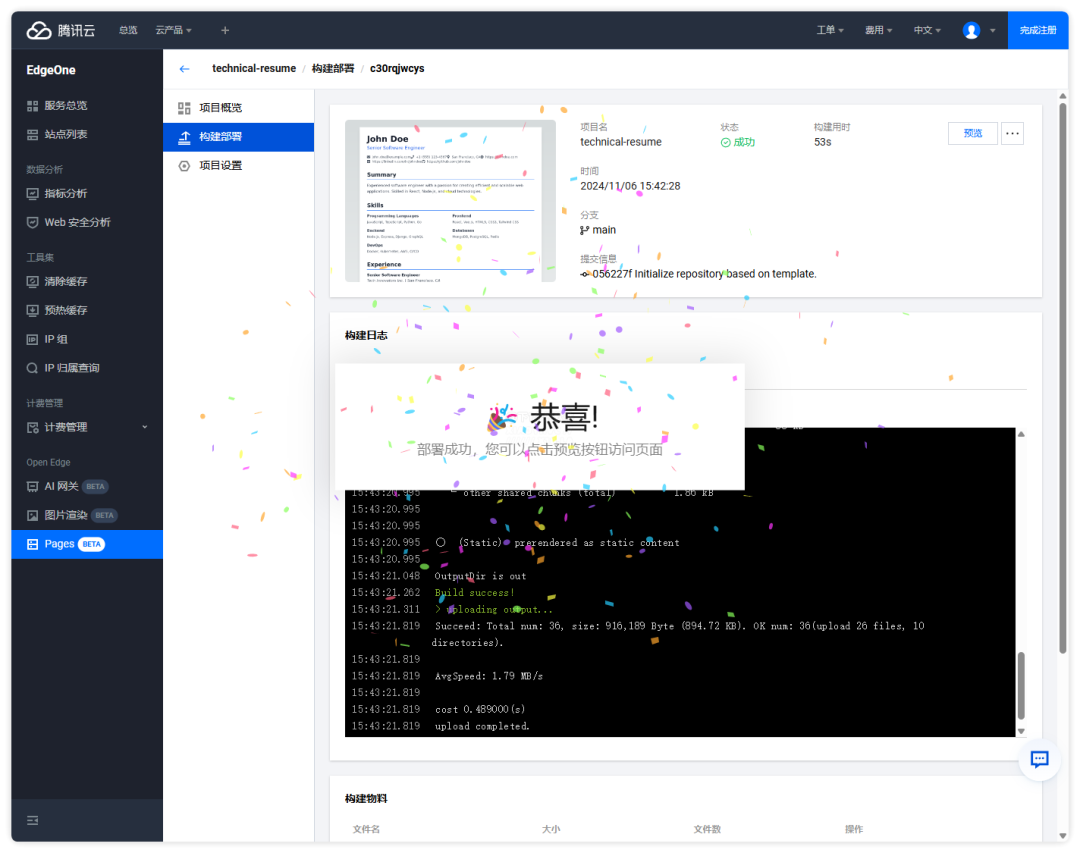Open the 费用 dropdown menu
The image size is (1080, 853).
[x=879, y=30]
